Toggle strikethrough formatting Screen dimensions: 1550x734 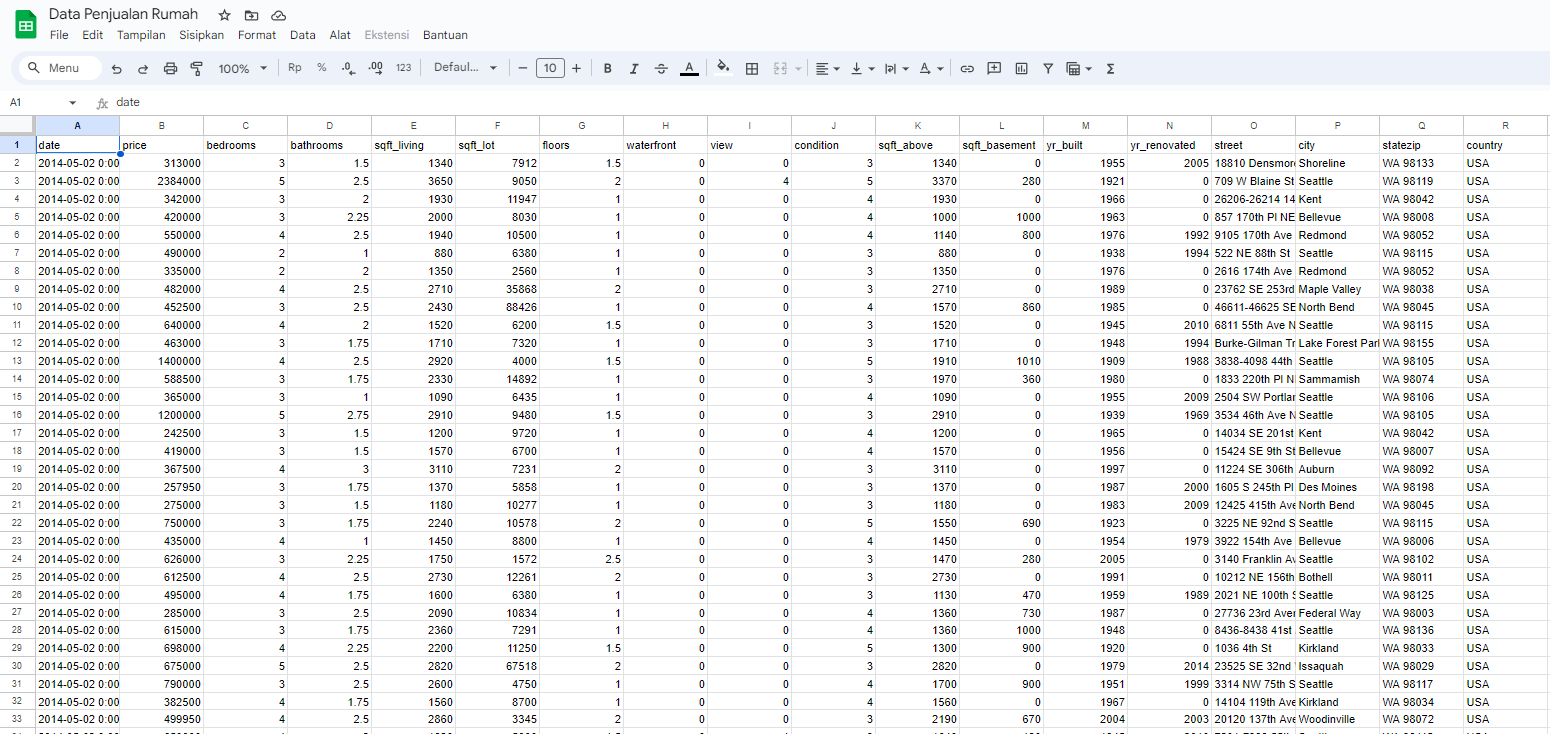click(661, 68)
